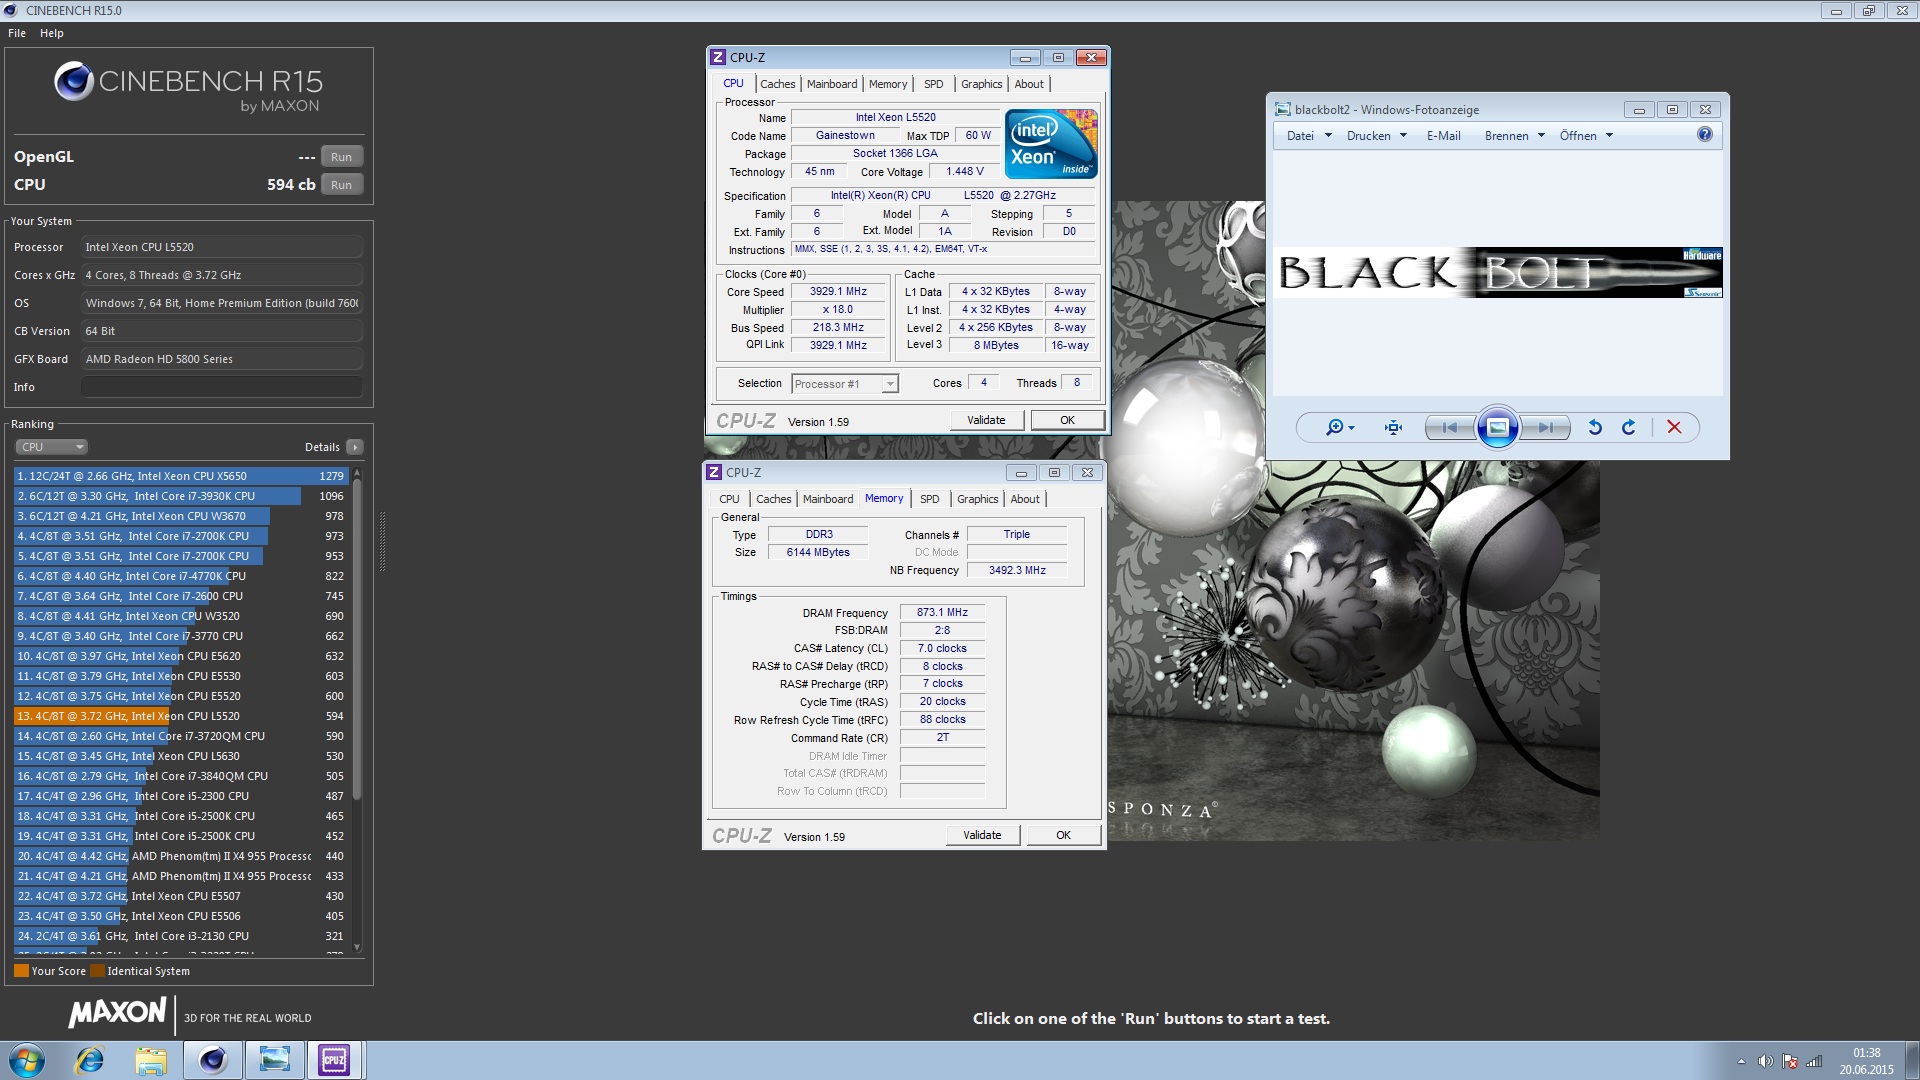Switch to CPU tab in lower CPU-Z
The width and height of the screenshot is (1920, 1080).
[x=729, y=499]
